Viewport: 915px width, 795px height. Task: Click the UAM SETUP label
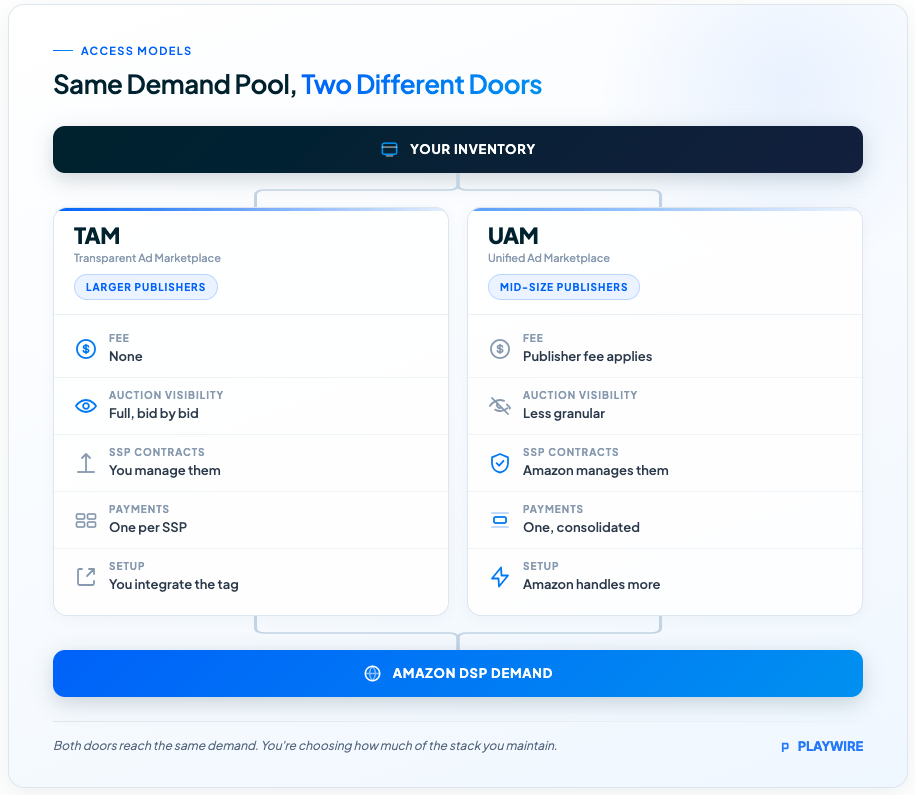click(x=540, y=566)
